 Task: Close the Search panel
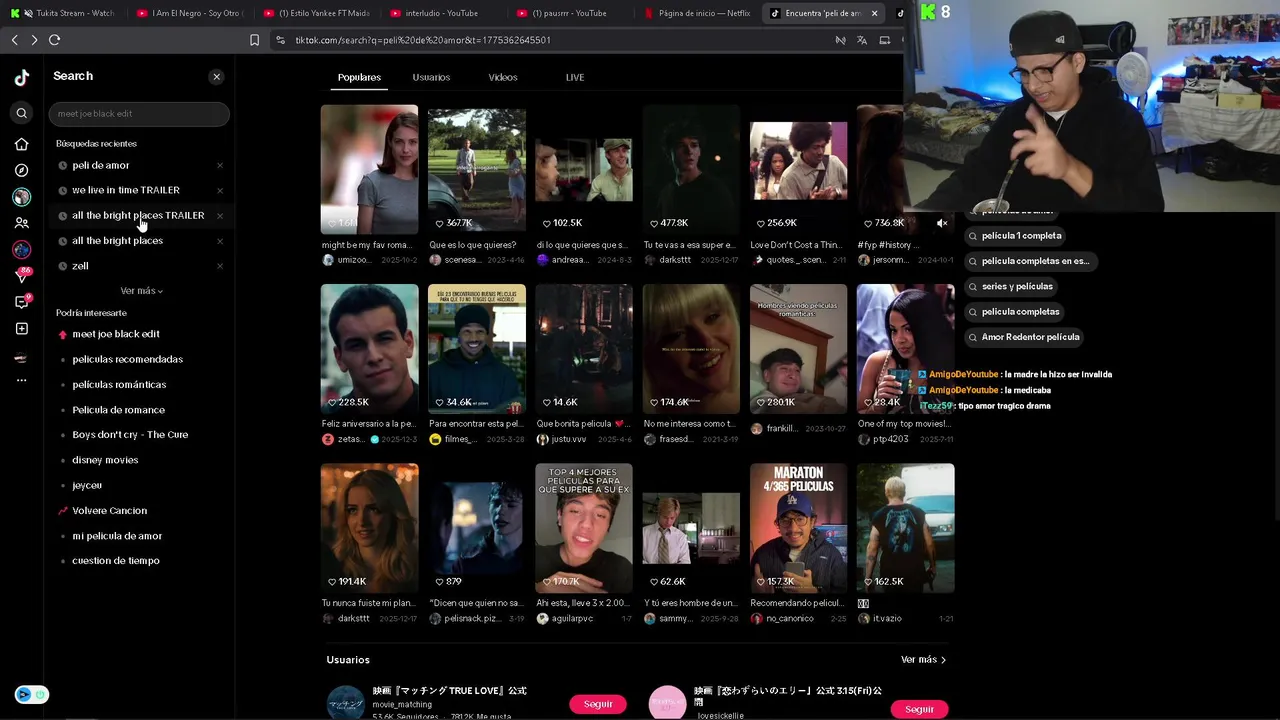[216, 77]
